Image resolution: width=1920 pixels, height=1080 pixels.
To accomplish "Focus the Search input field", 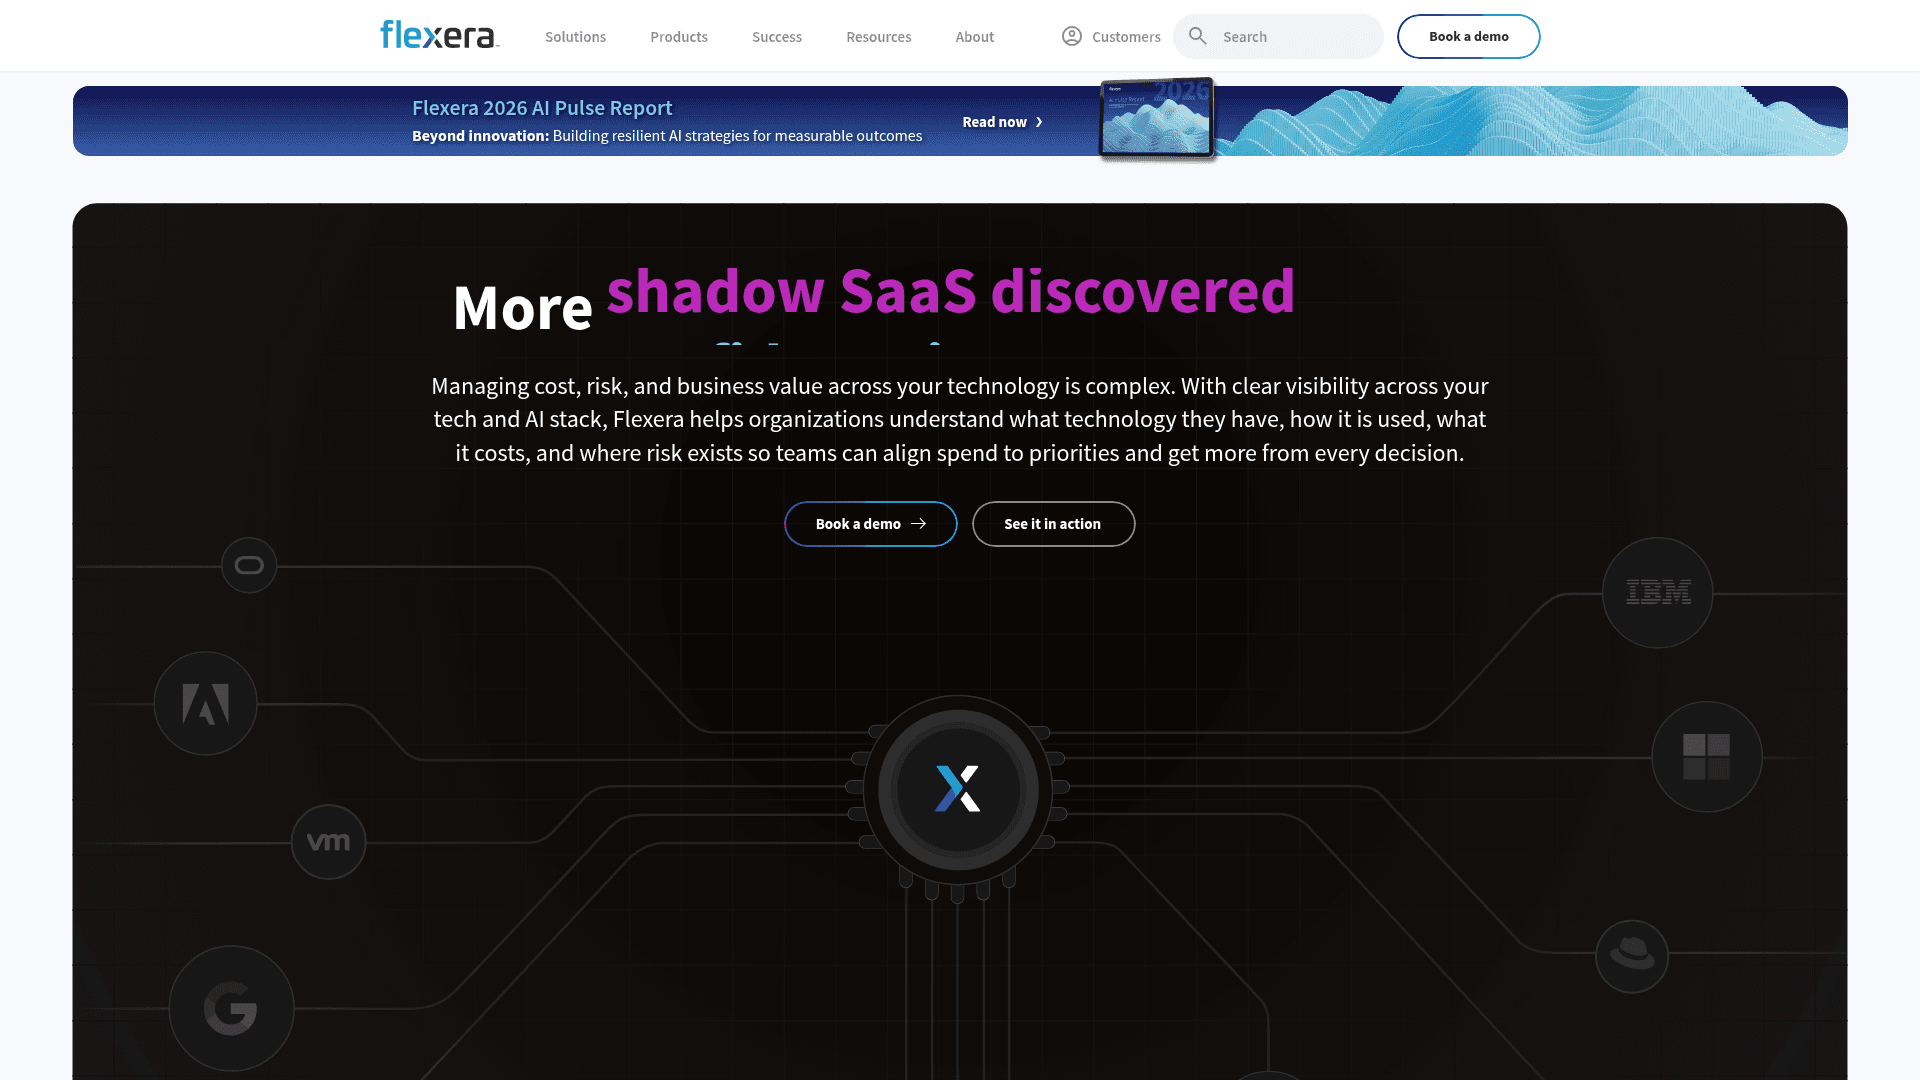I will pyautogui.click(x=1278, y=36).
